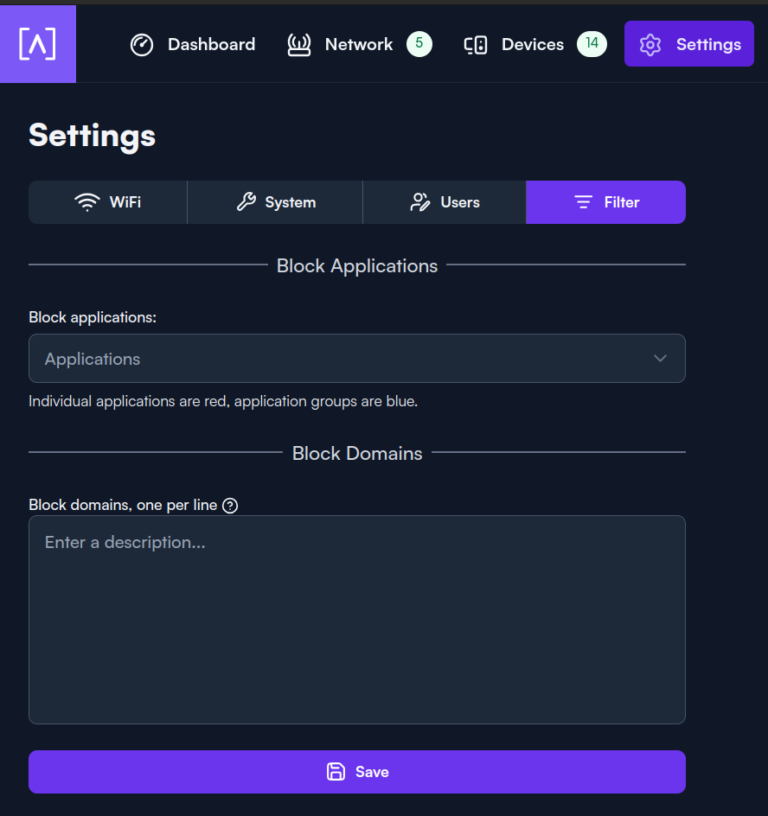The image size is (768, 816).
Task: Click the Devices icon in navigation
Action: (476, 45)
